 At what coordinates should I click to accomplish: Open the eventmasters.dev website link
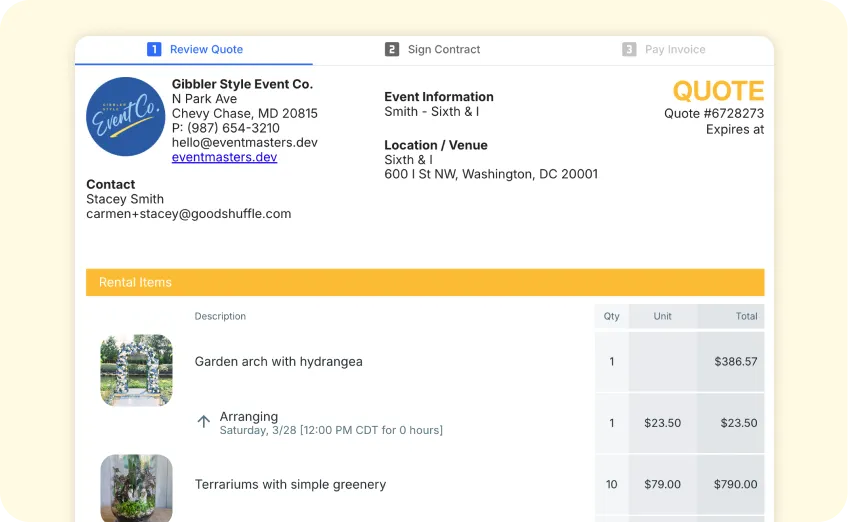[x=224, y=157]
